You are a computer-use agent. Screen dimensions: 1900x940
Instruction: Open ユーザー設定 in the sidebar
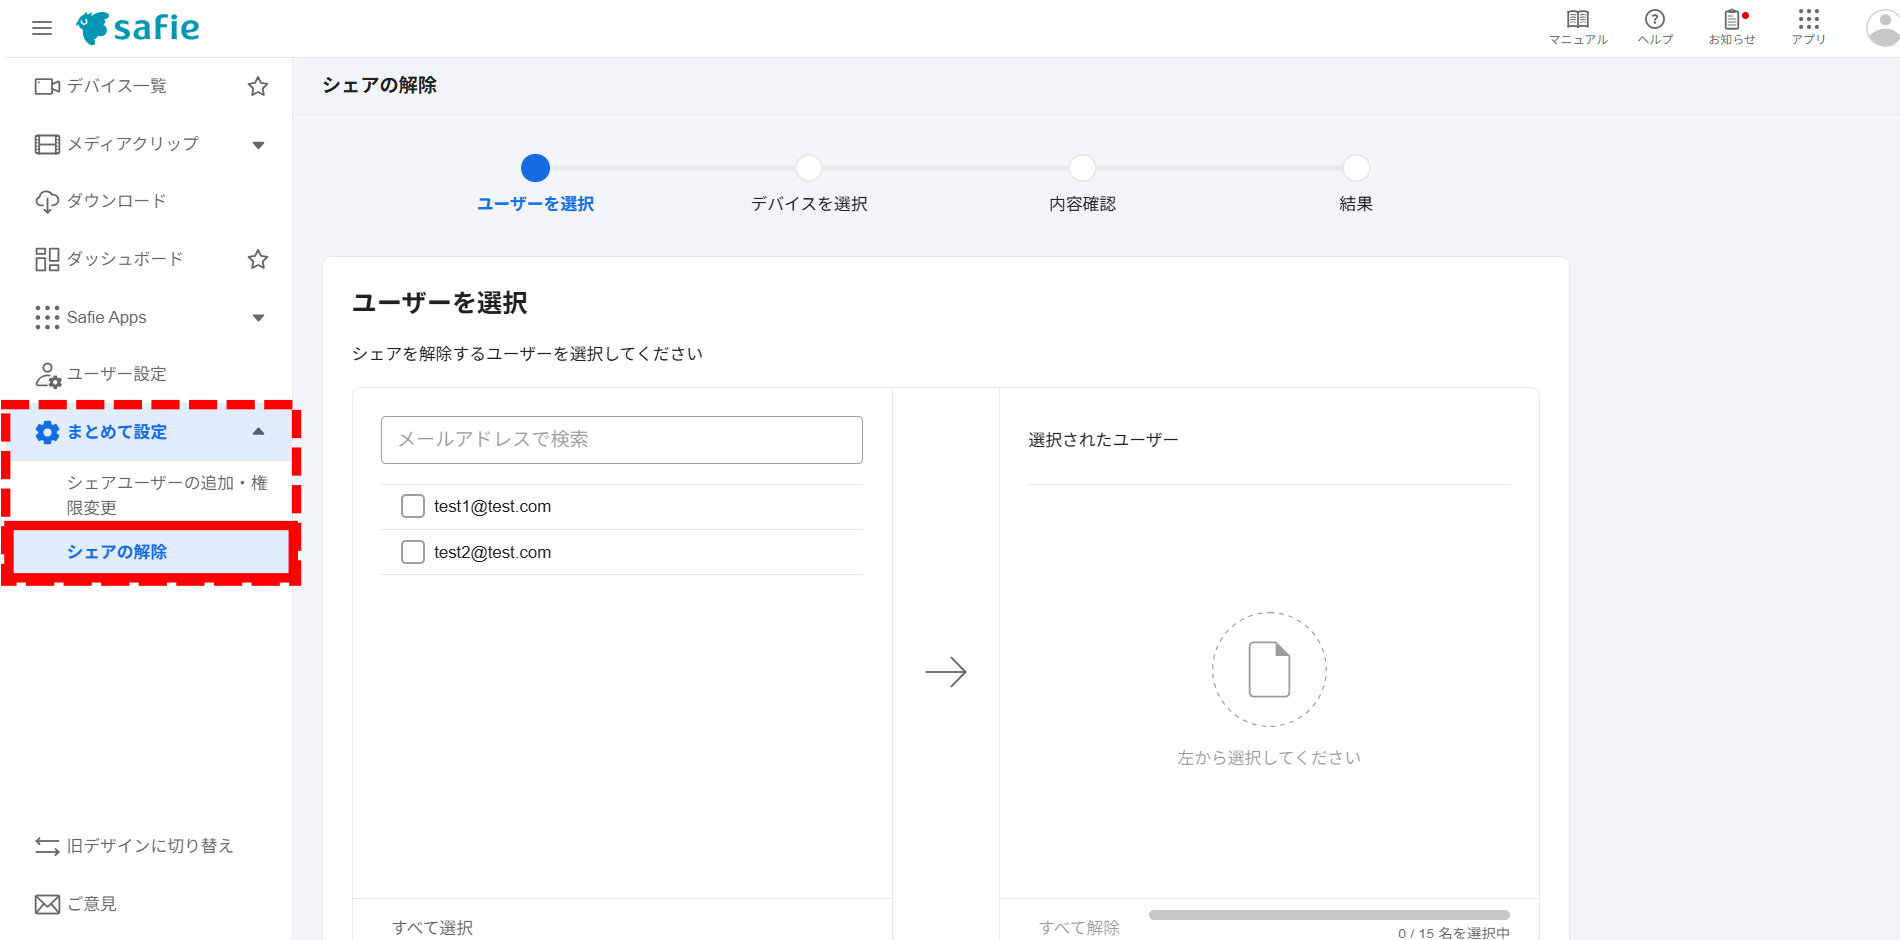(x=117, y=374)
